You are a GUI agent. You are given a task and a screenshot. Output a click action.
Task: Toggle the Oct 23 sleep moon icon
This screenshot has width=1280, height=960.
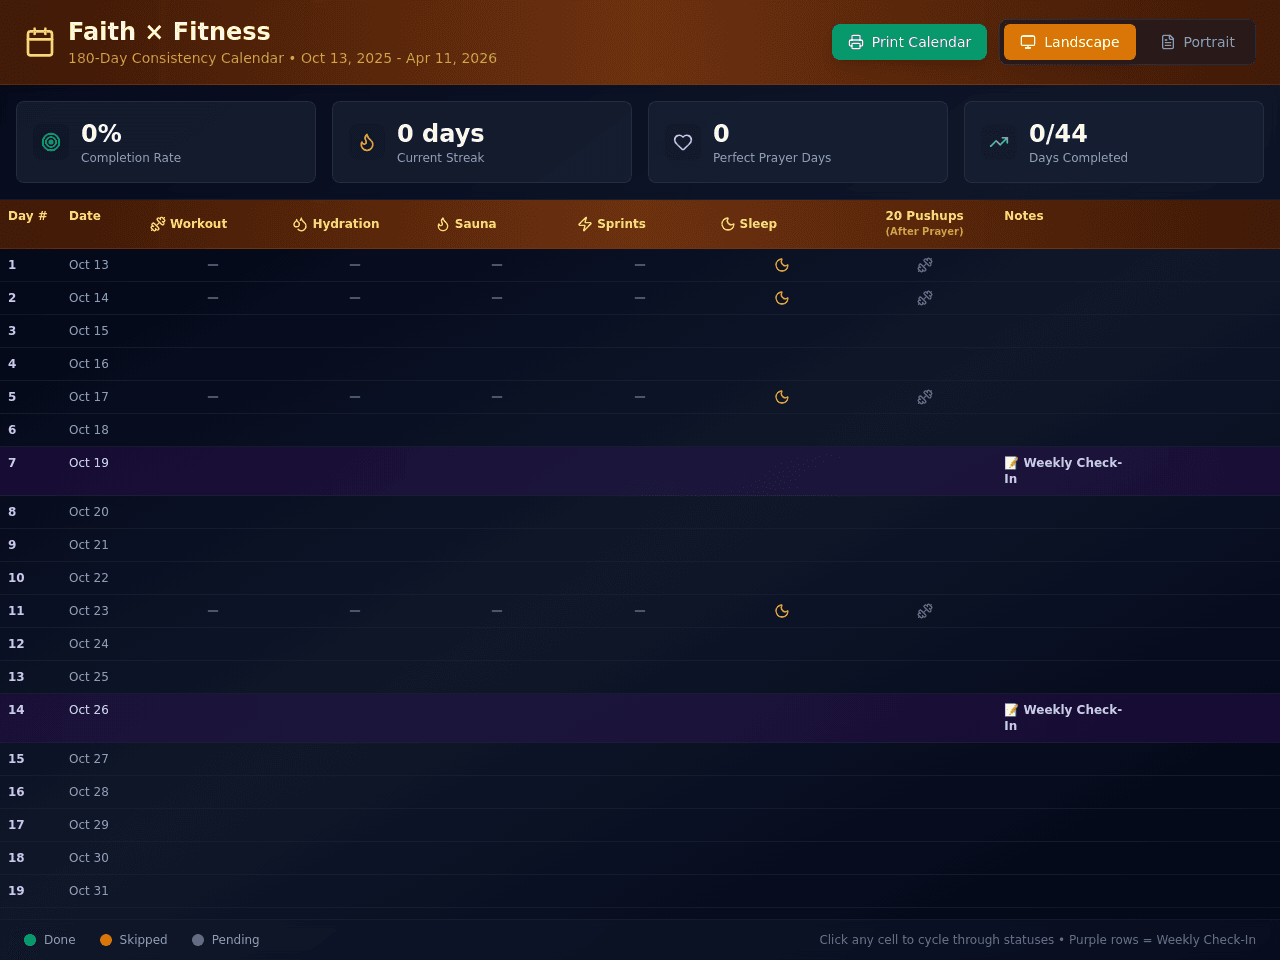tap(782, 611)
